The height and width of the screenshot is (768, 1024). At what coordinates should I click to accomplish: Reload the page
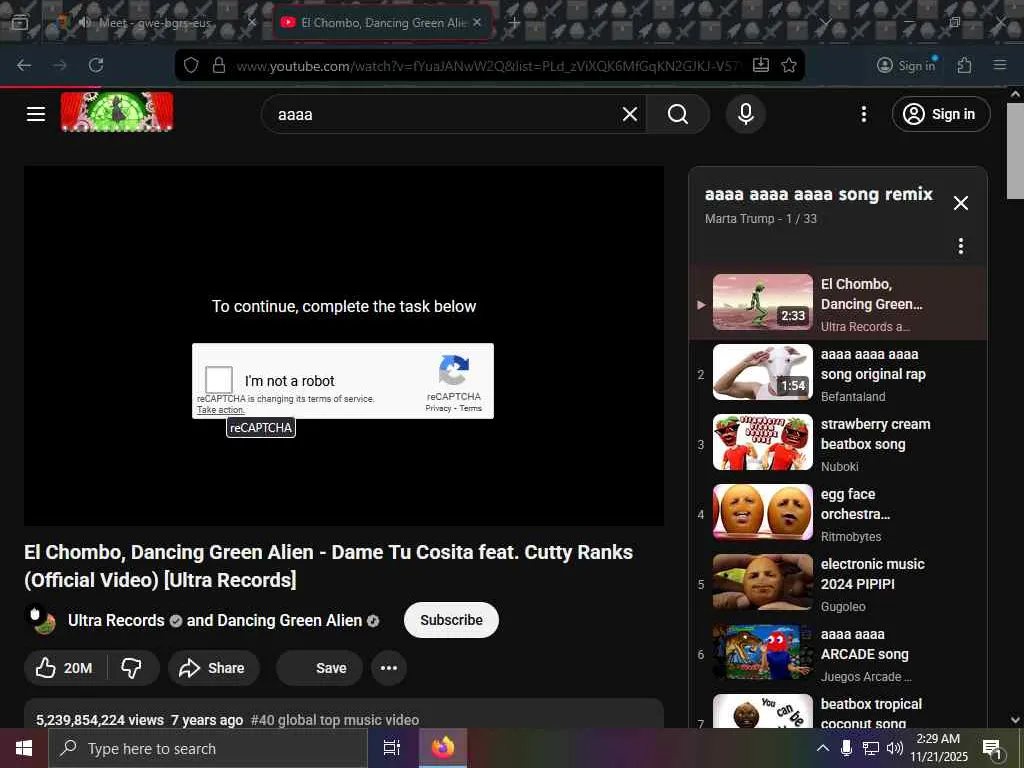[96, 65]
